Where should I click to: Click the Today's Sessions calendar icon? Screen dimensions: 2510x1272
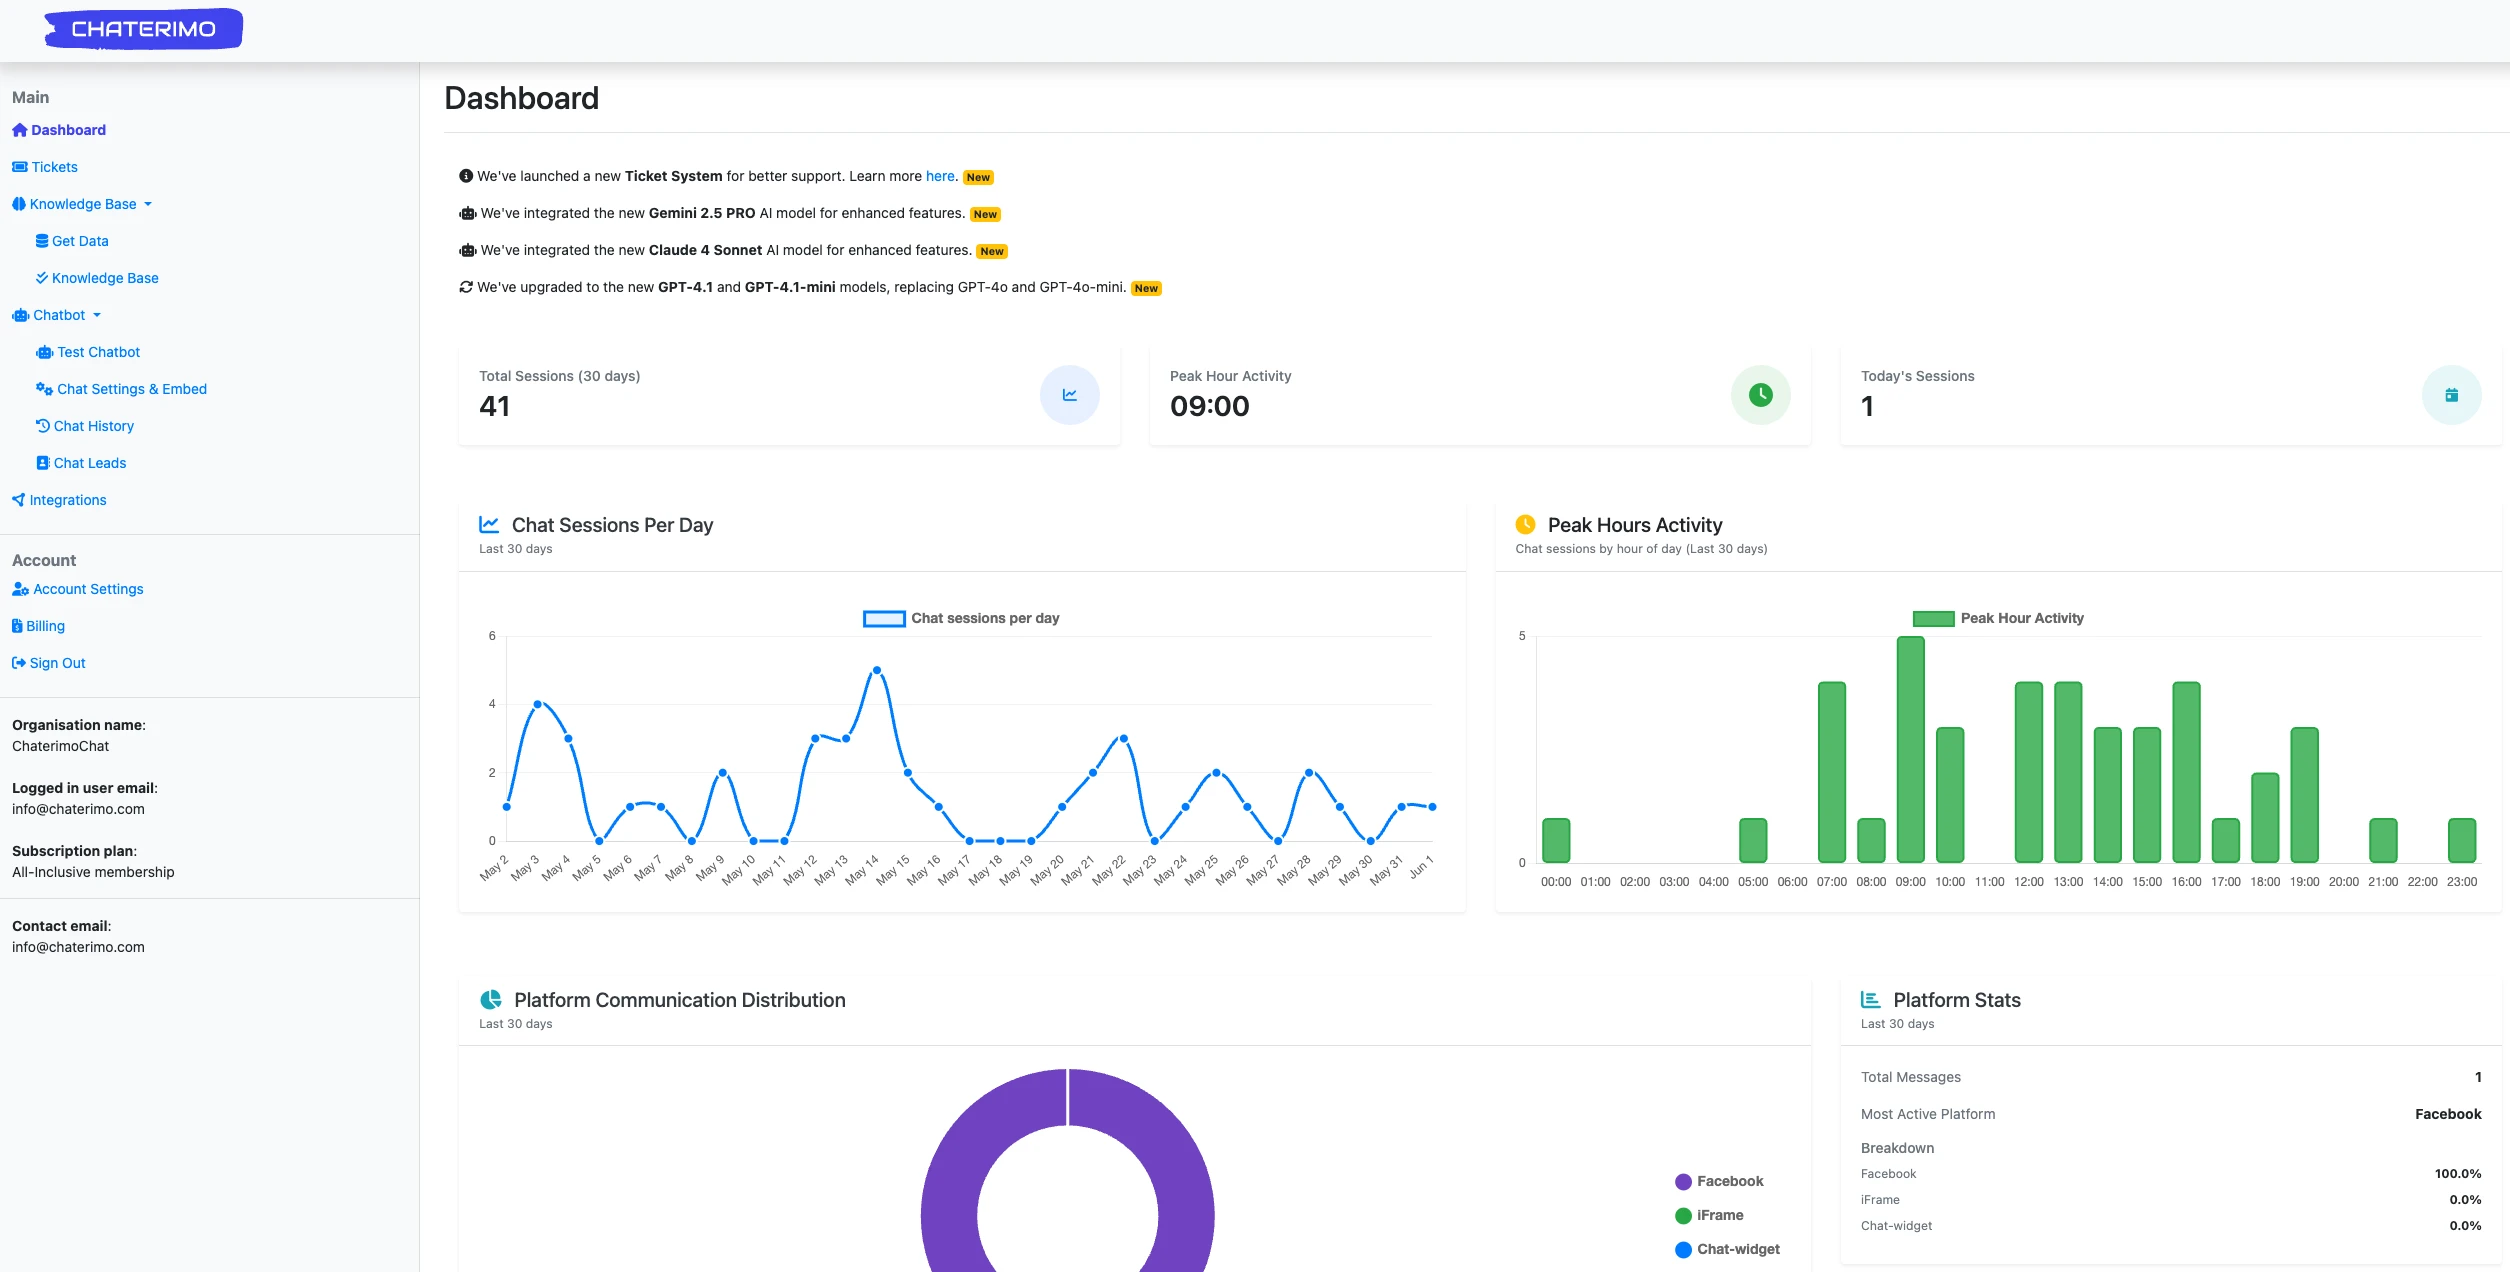pos(2451,395)
